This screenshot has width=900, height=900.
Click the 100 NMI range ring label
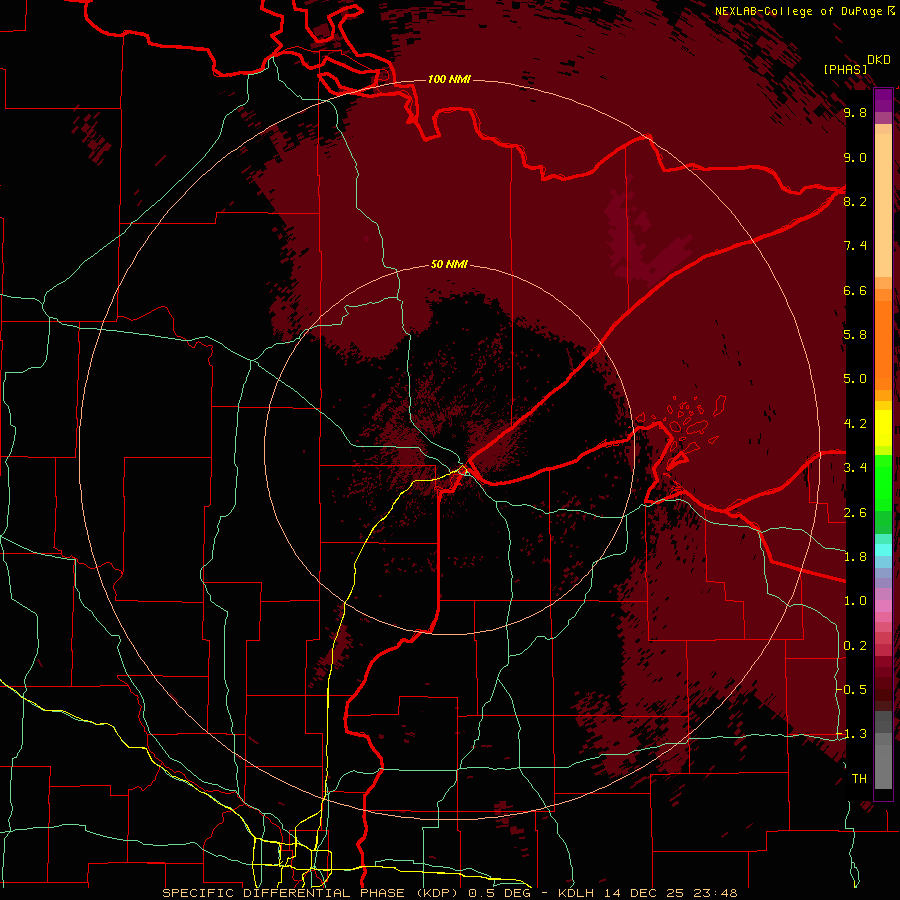point(449,79)
